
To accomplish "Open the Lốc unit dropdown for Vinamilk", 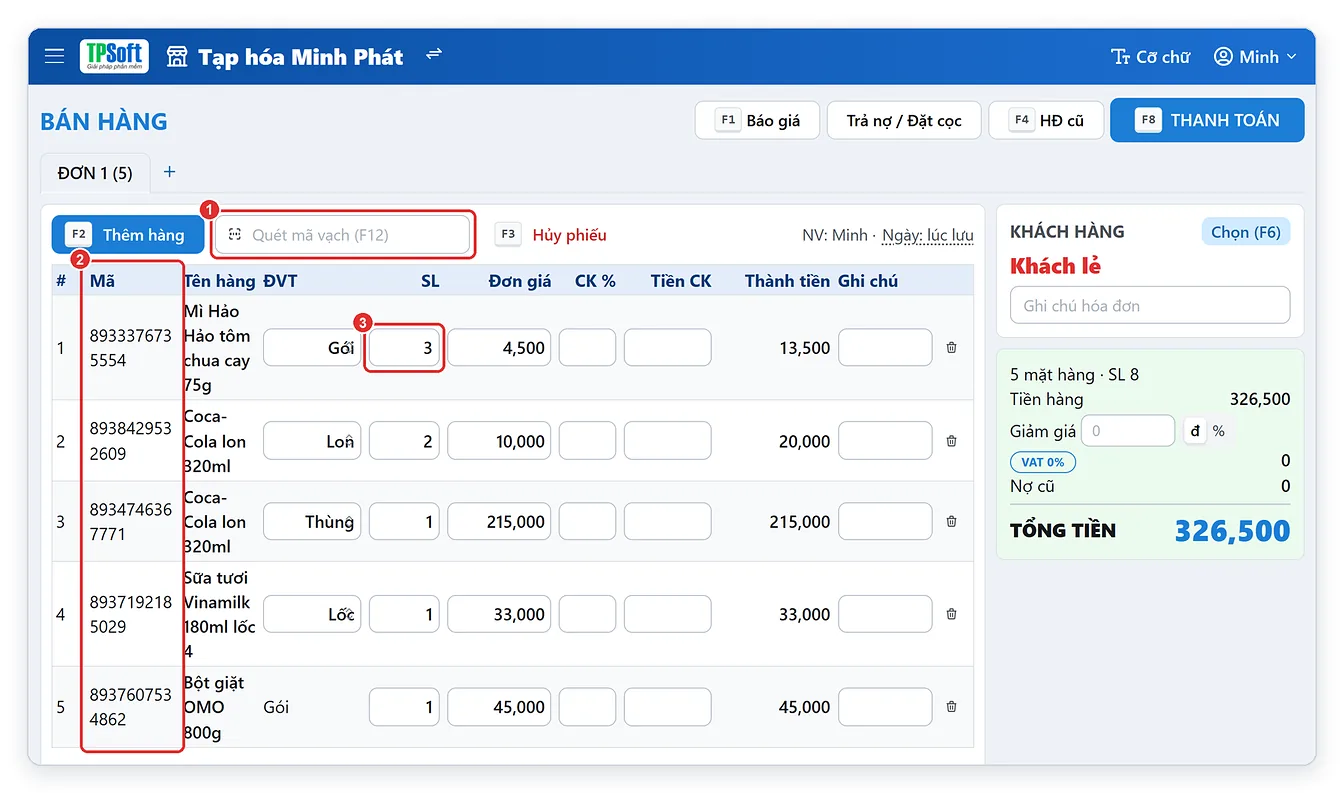I will (x=312, y=614).
